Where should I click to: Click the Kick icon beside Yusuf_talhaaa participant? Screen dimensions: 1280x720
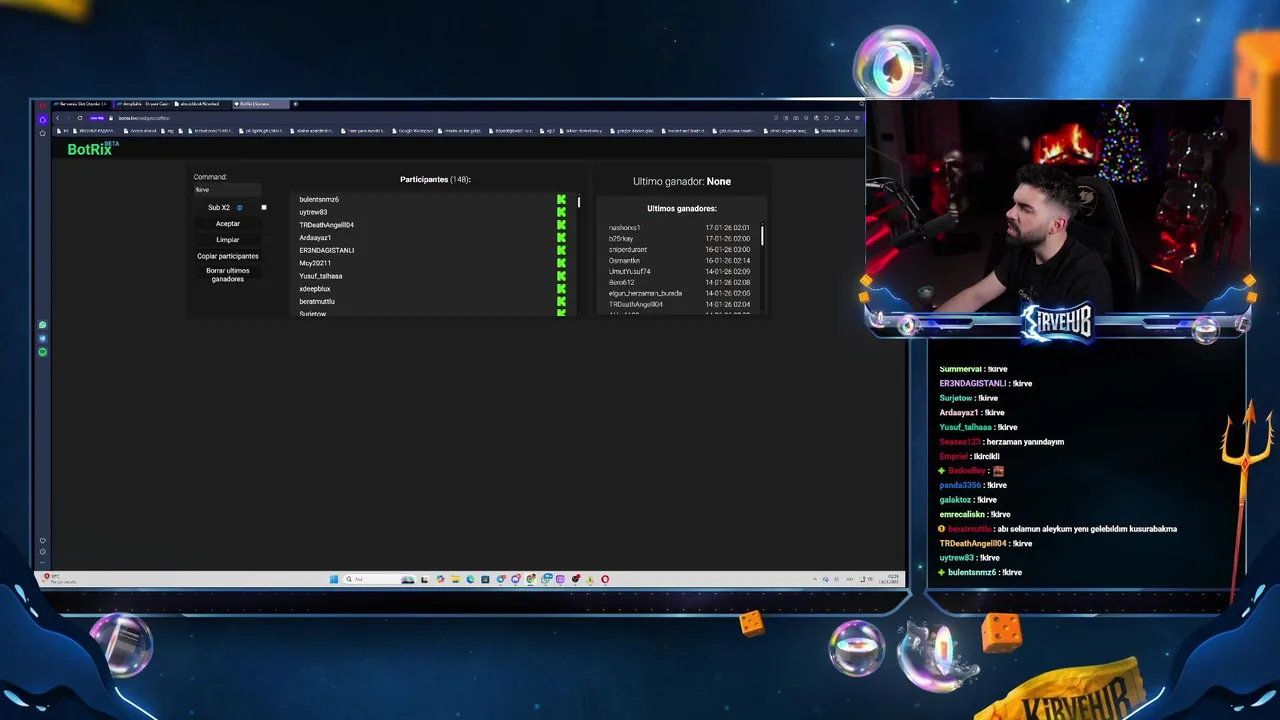pyautogui.click(x=561, y=276)
